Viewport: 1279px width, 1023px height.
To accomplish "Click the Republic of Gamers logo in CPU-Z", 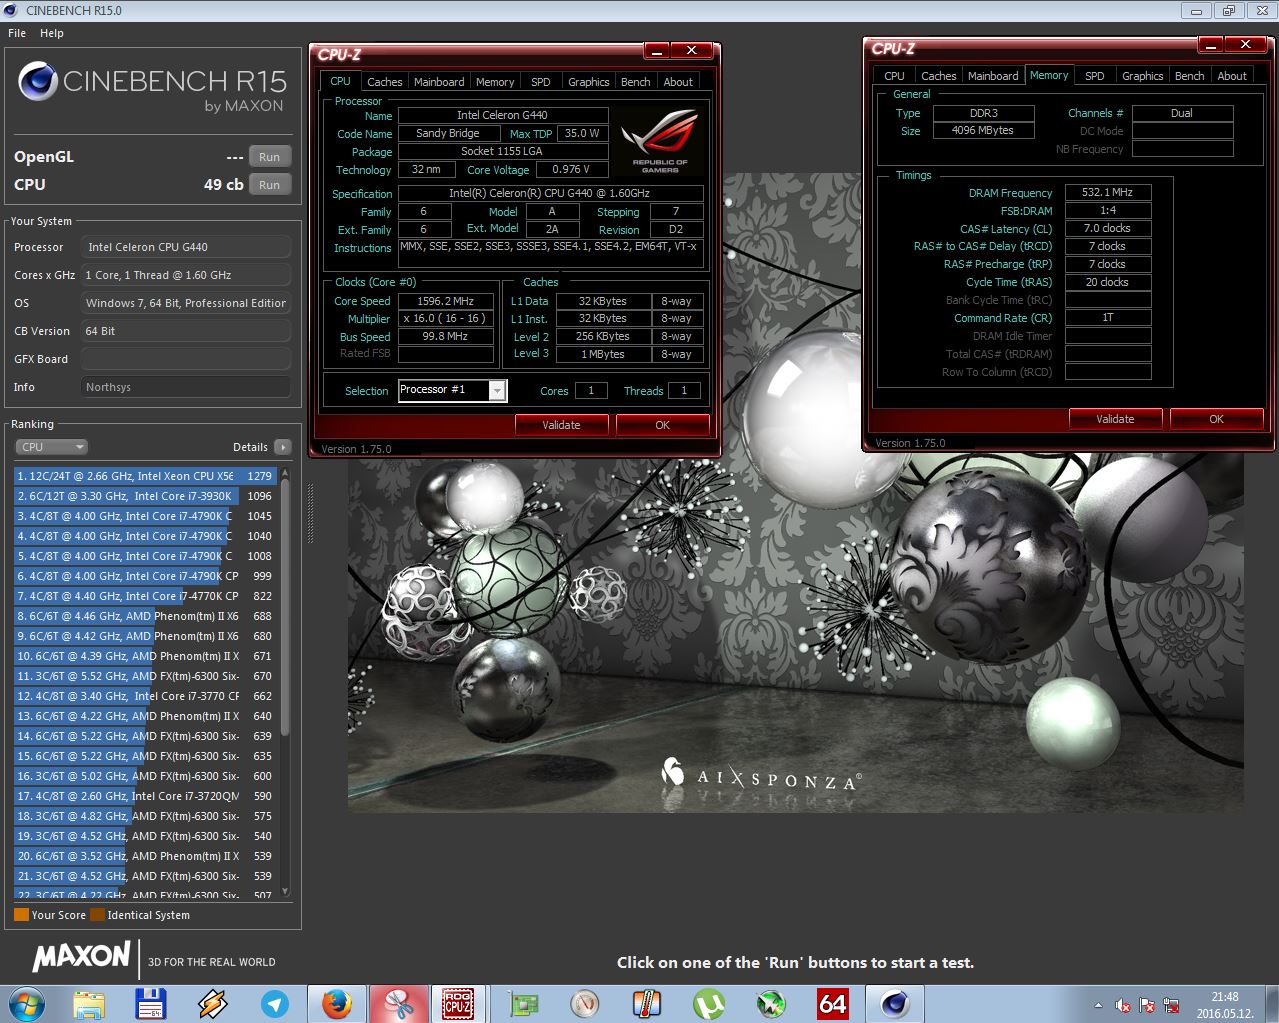I will tap(659, 141).
